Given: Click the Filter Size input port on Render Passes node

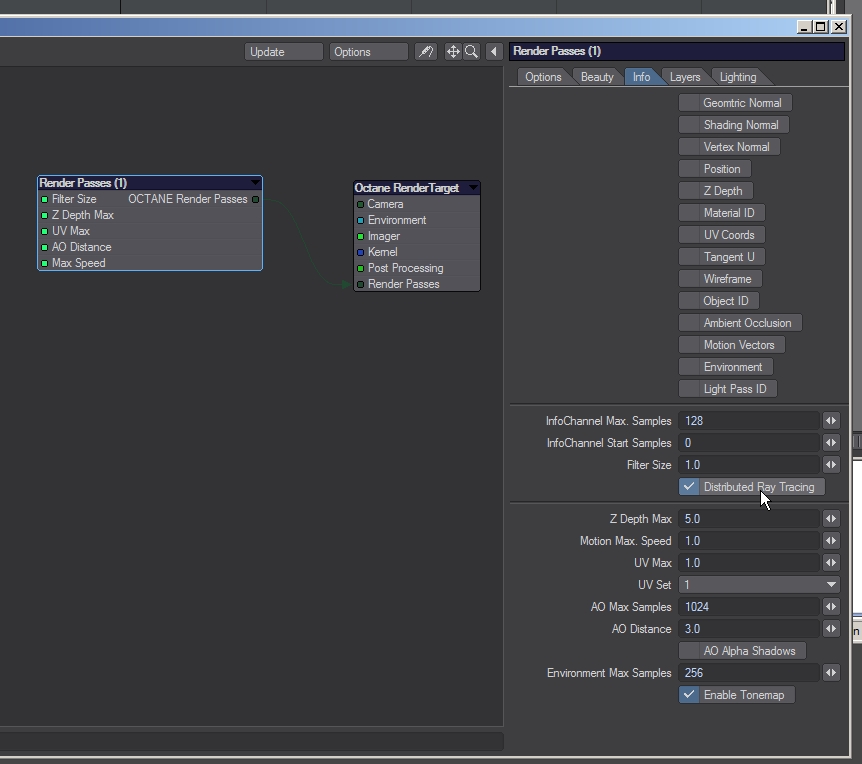Looking at the screenshot, I should point(45,199).
